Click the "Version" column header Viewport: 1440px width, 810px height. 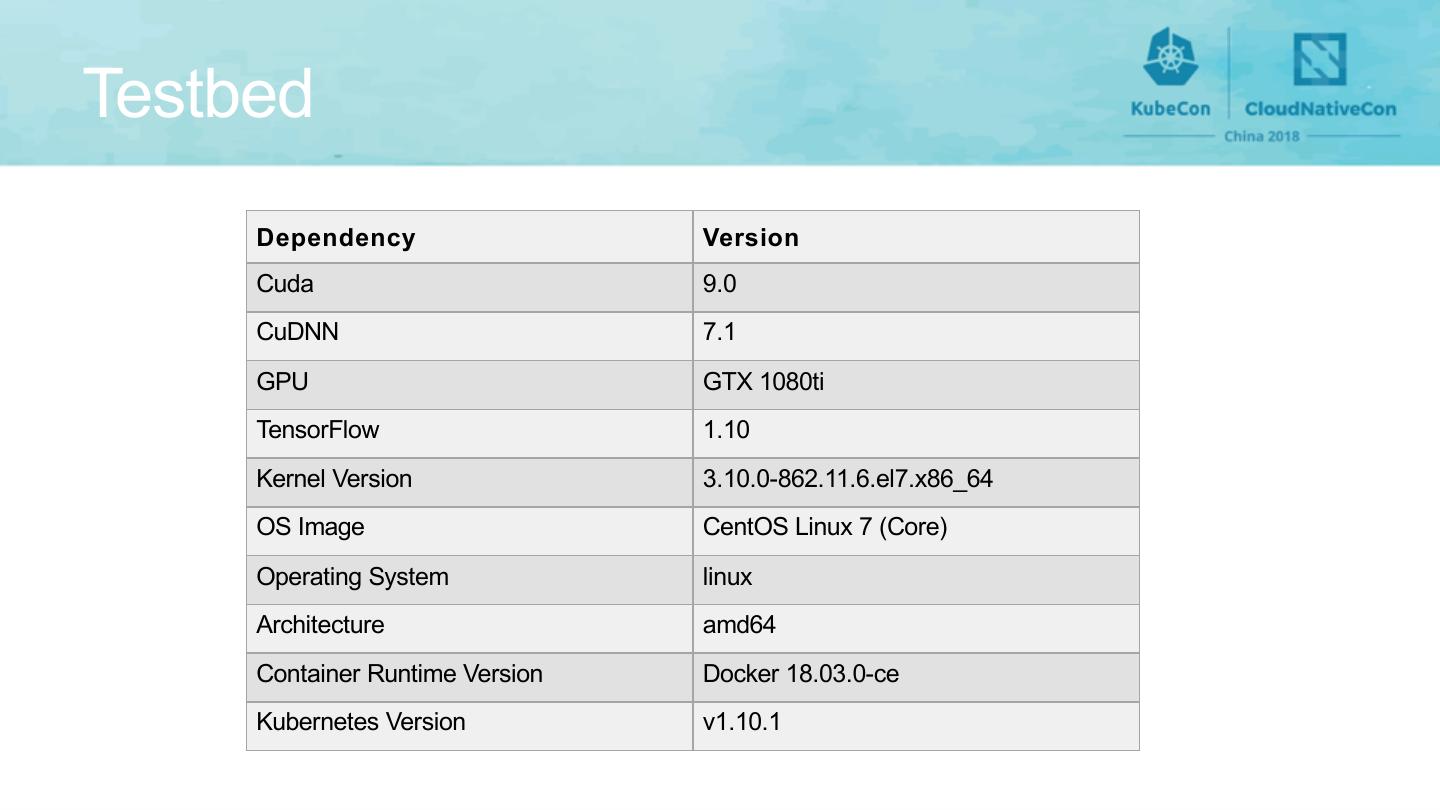click(751, 238)
